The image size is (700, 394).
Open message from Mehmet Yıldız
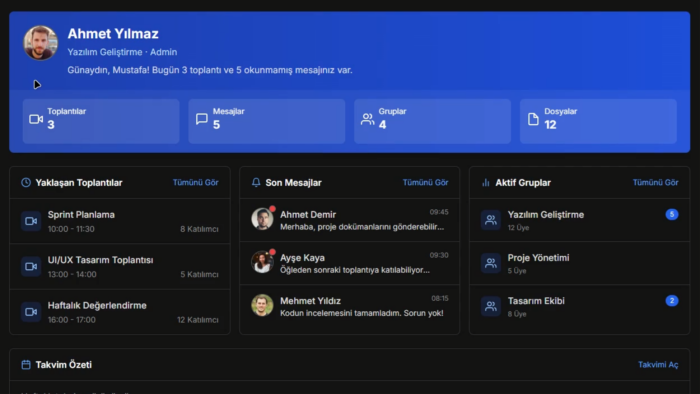tap(350, 307)
